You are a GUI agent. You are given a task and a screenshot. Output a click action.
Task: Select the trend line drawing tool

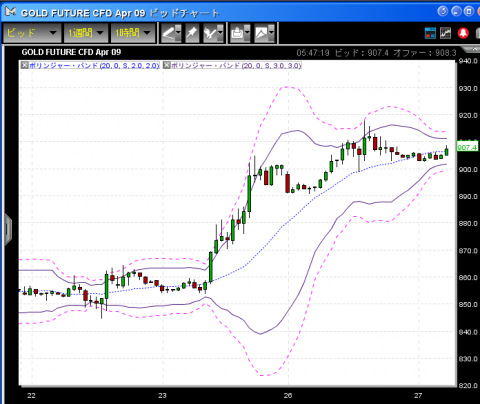pos(169,33)
